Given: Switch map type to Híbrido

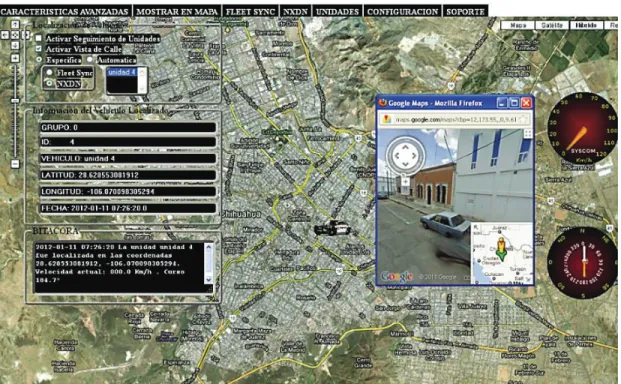Looking at the screenshot, I should (586, 25).
